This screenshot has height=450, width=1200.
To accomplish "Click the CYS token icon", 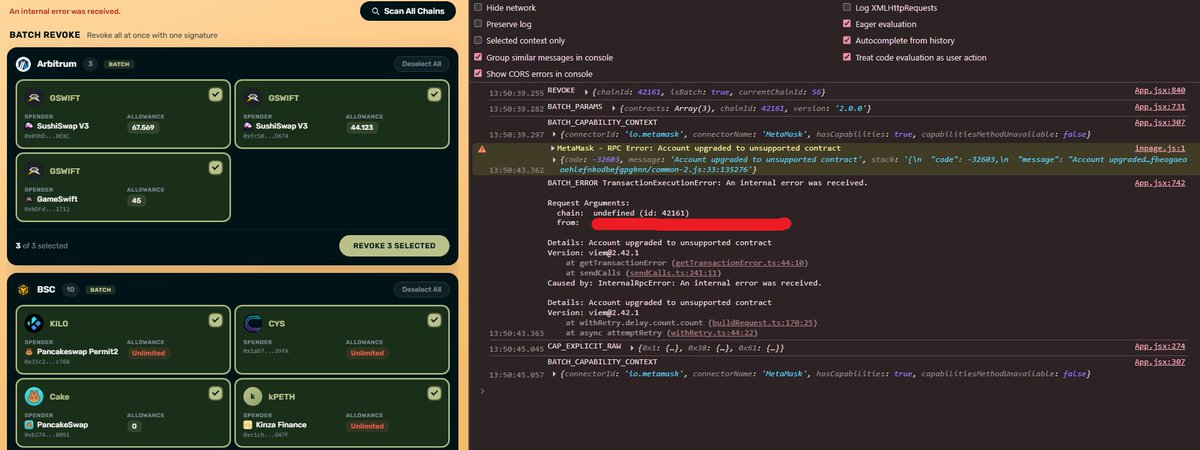I will [x=251, y=324].
